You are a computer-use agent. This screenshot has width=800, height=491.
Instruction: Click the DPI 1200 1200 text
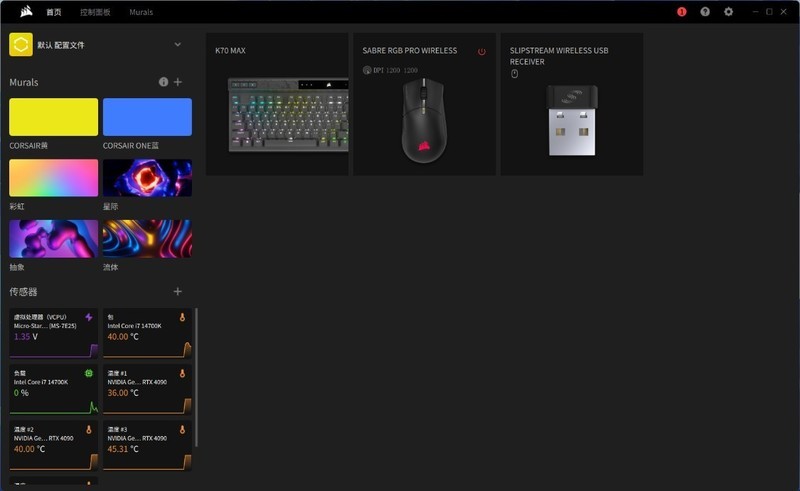tap(395, 70)
